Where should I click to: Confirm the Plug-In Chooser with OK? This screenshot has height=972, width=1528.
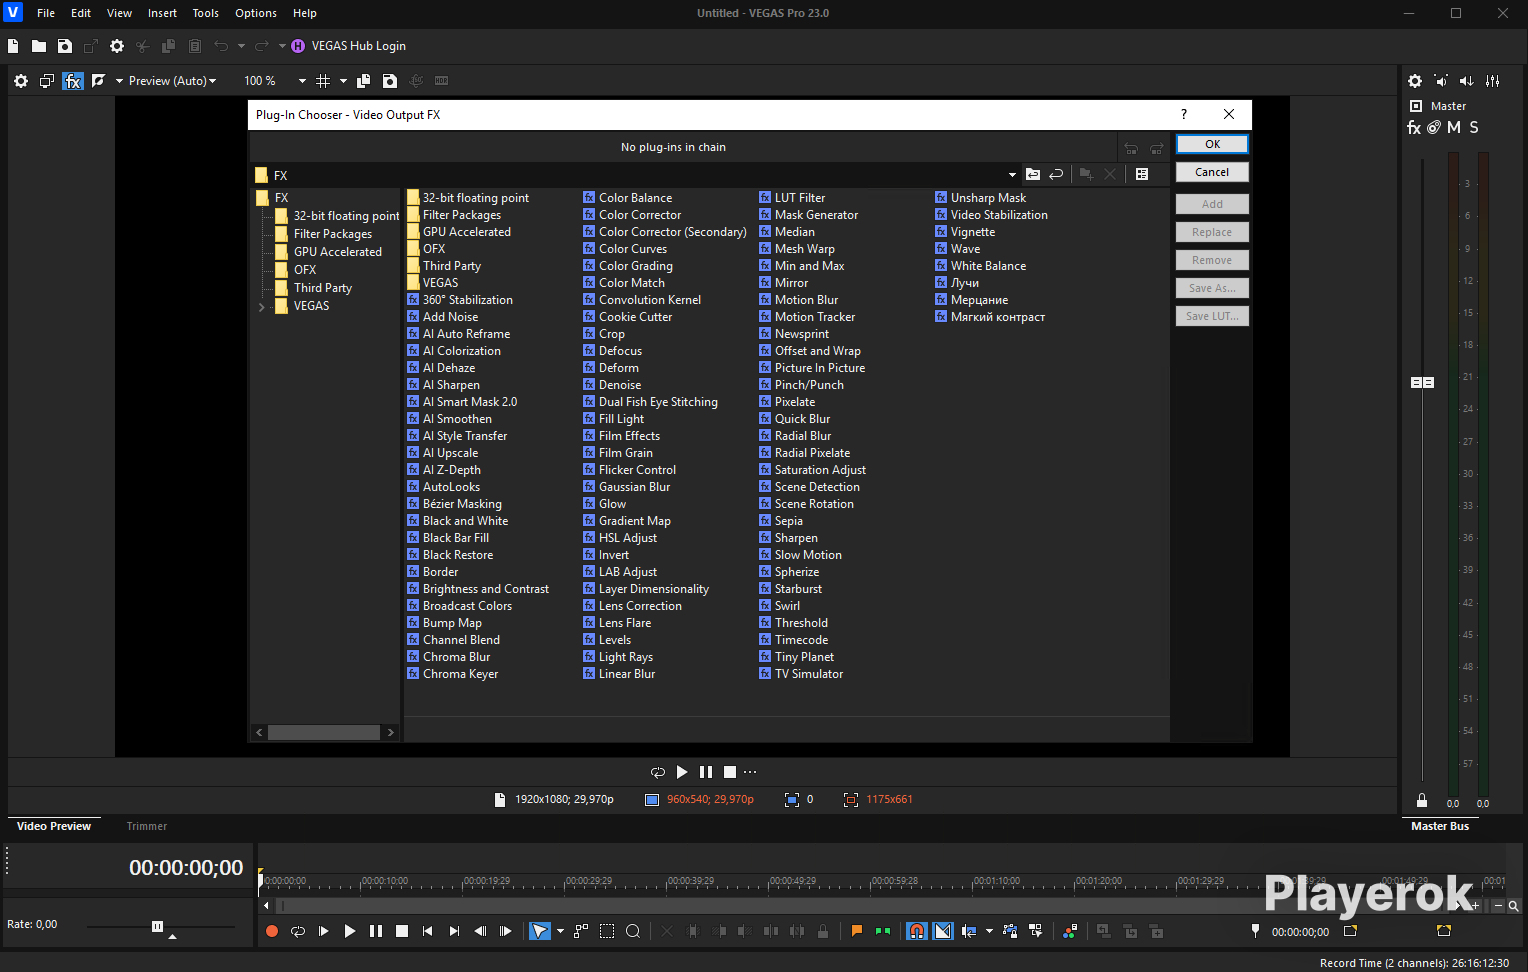pos(1212,144)
